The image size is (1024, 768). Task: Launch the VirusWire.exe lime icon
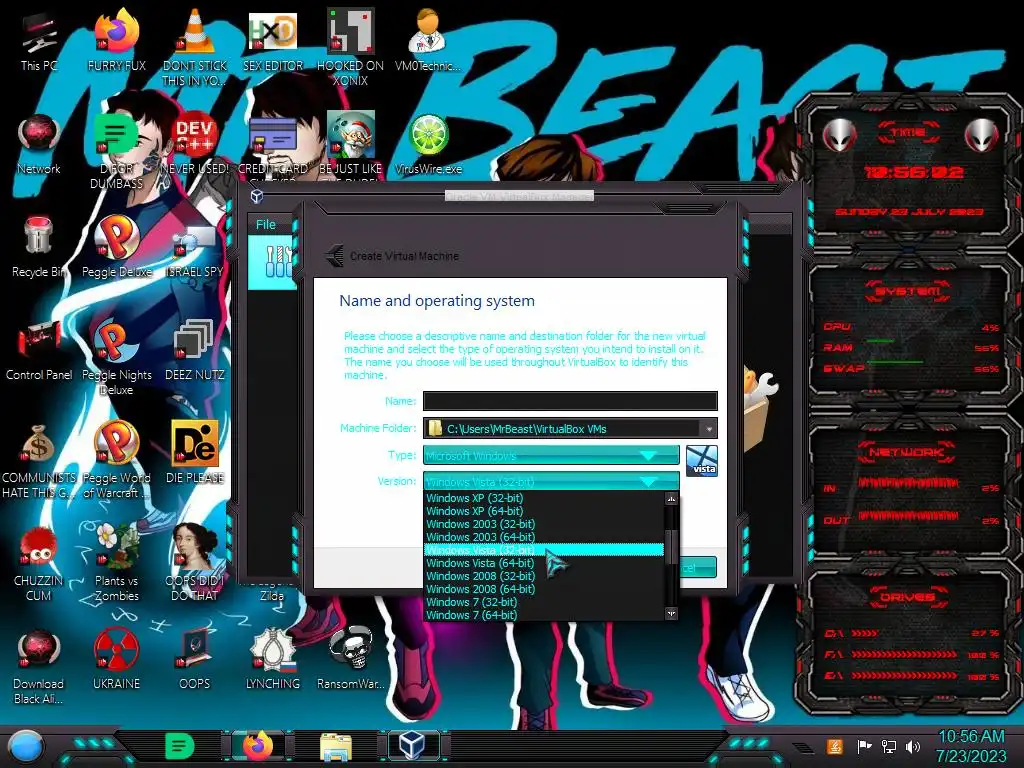[428, 144]
